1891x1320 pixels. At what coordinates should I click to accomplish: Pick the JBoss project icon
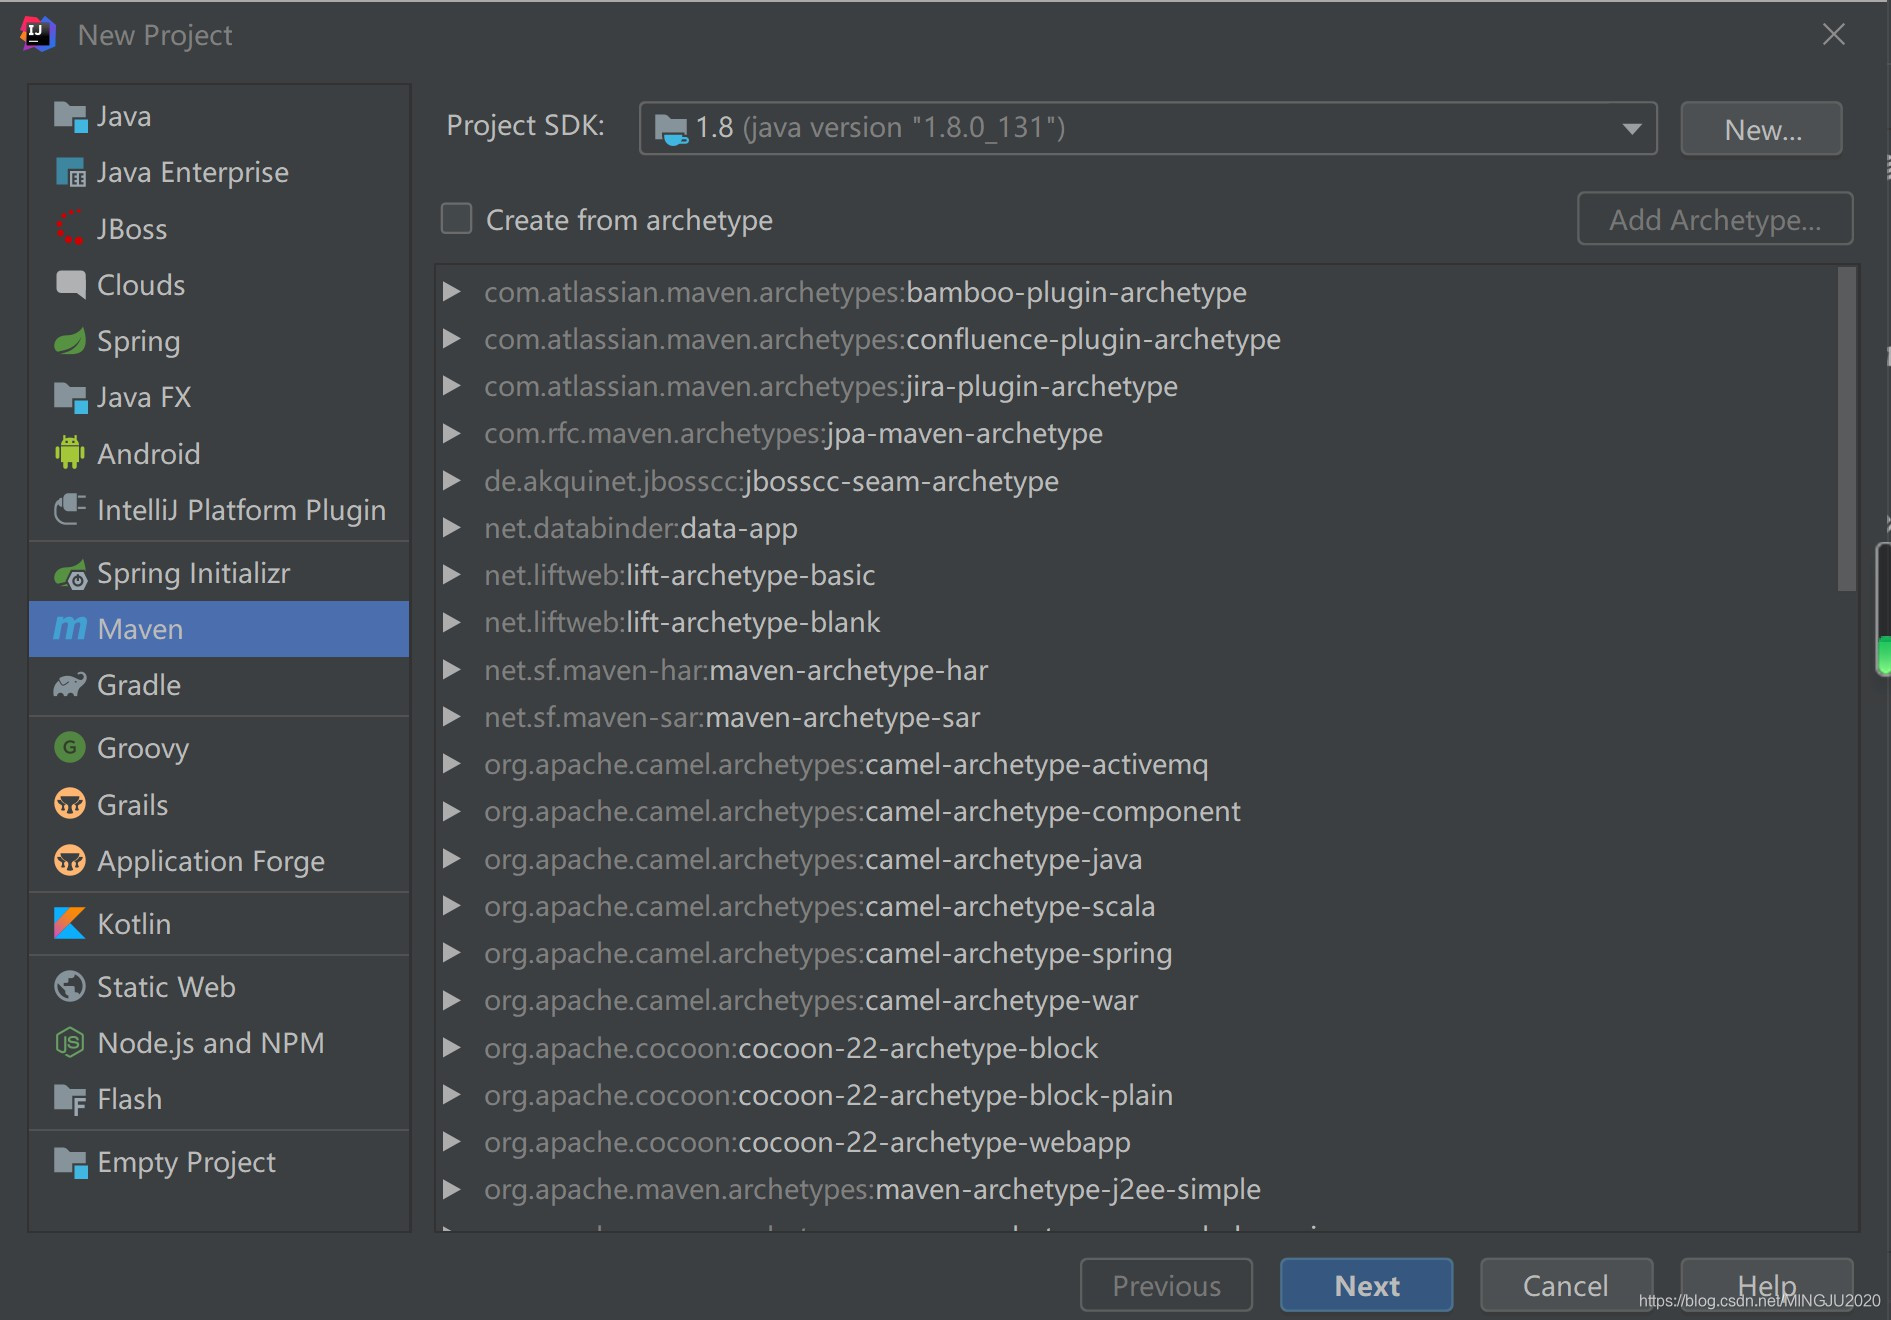(x=70, y=229)
